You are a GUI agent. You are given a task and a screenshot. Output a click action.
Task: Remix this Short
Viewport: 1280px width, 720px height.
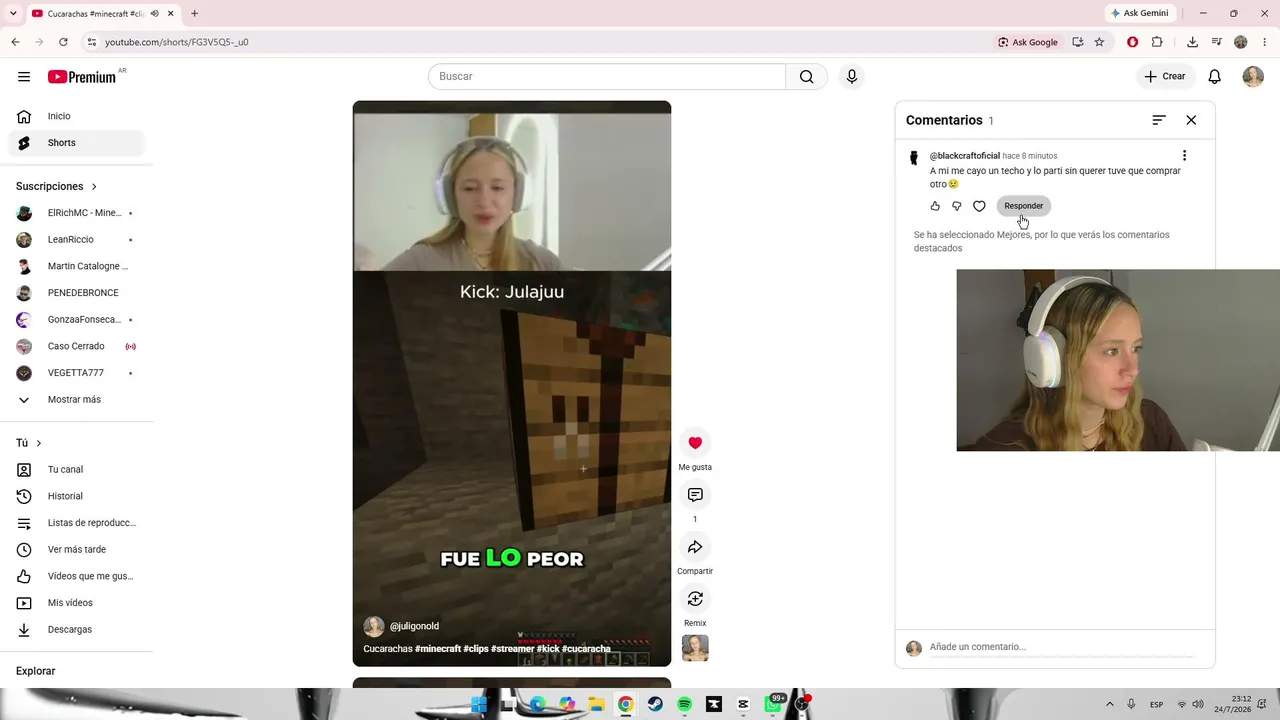(695, 599)
